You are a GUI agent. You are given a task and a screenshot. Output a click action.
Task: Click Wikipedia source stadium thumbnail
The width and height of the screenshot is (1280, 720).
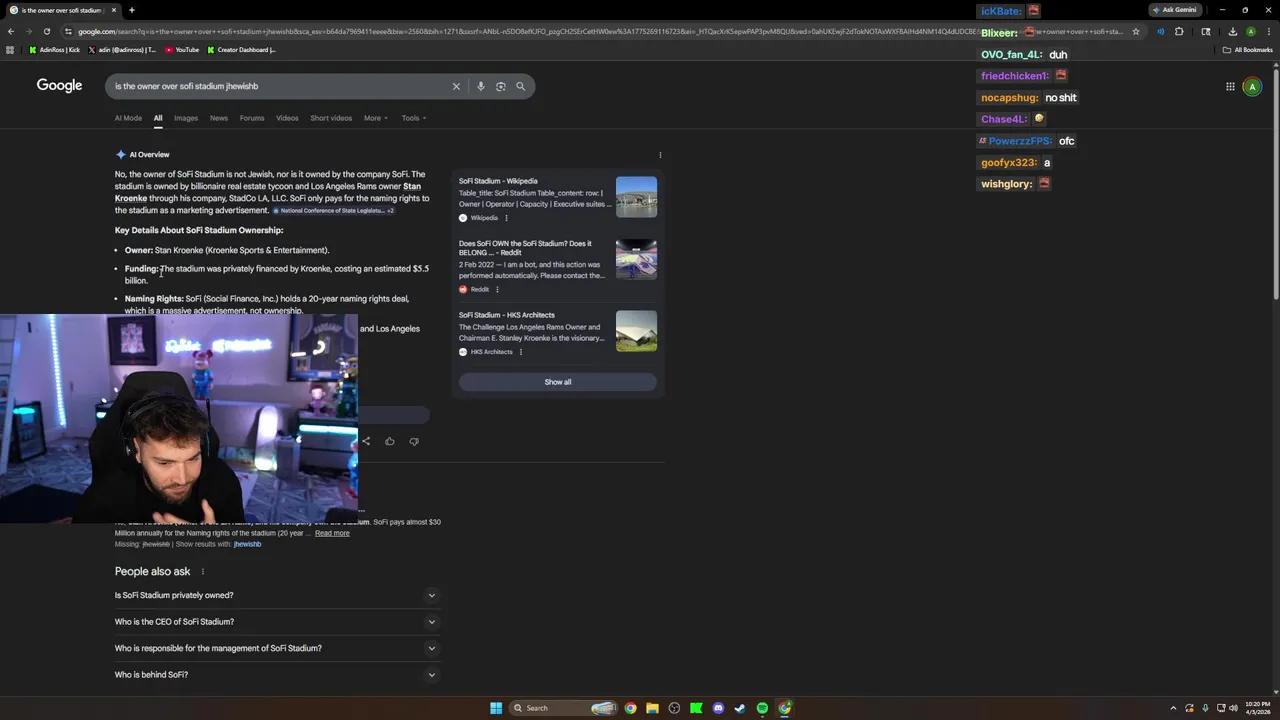[636, 197]
